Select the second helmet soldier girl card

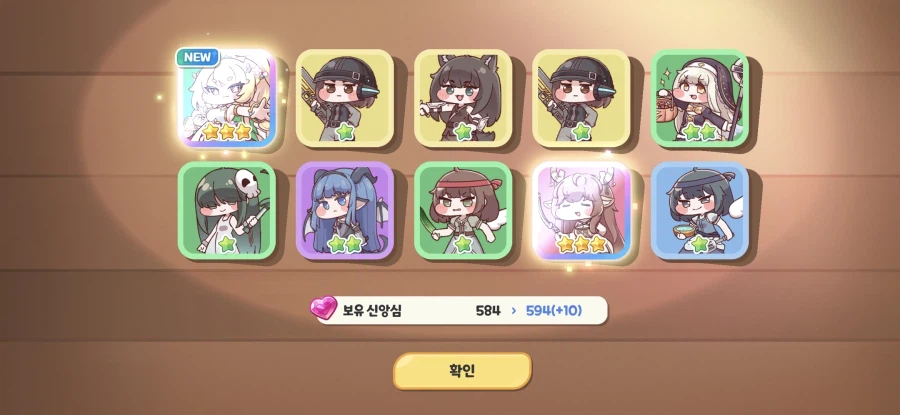click(x=581, y=98)
